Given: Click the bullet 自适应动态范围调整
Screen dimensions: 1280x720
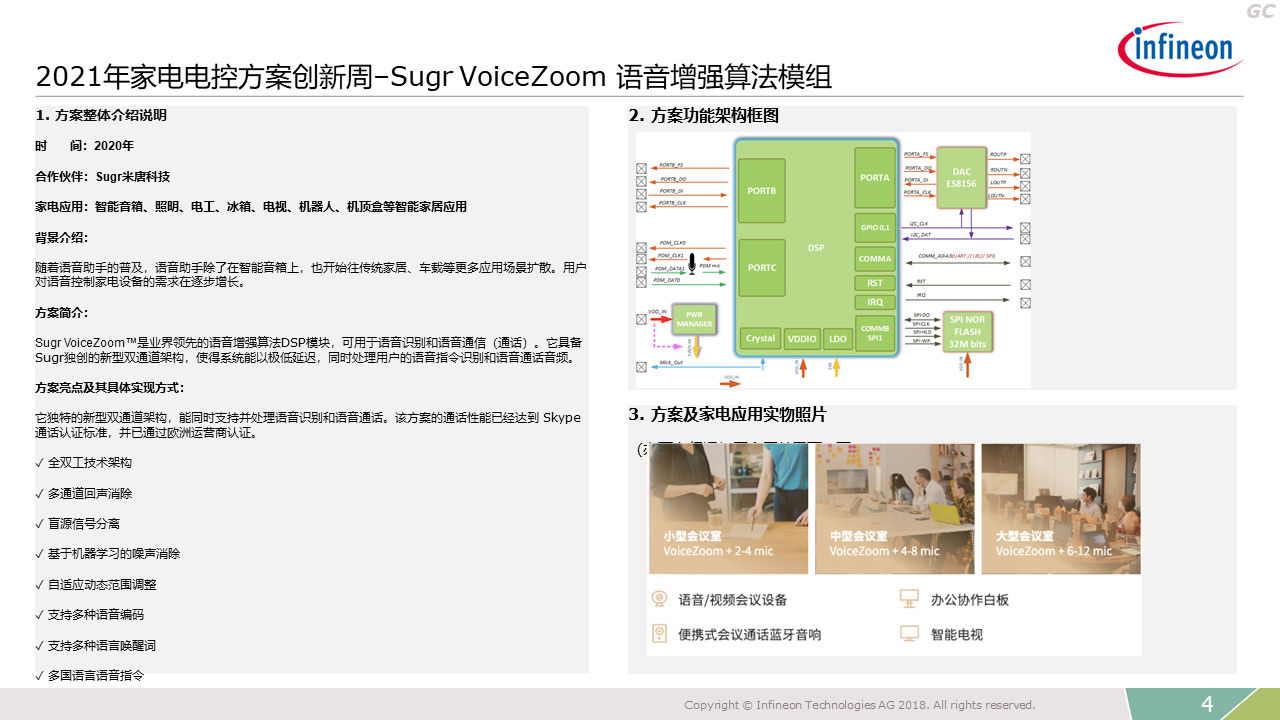Looking at the screenshot, I should click(95, 584).
